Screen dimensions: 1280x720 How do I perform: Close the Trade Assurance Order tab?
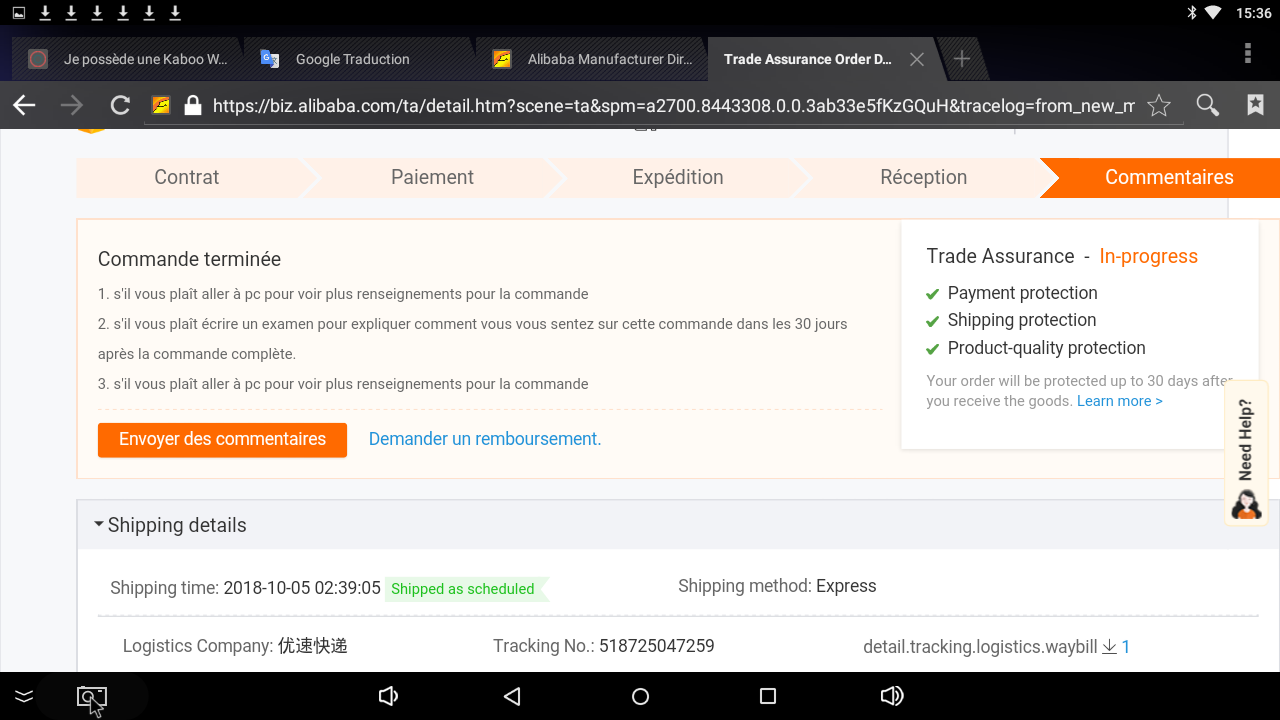[x=916, y=59]
